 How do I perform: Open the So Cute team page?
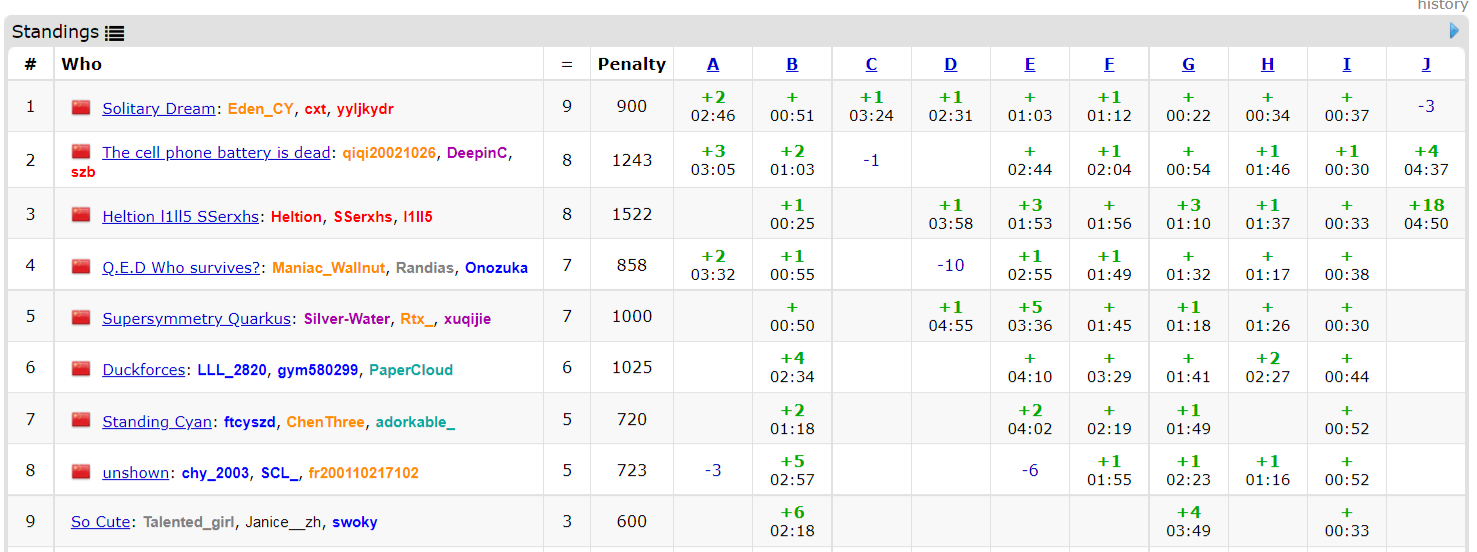100,522
